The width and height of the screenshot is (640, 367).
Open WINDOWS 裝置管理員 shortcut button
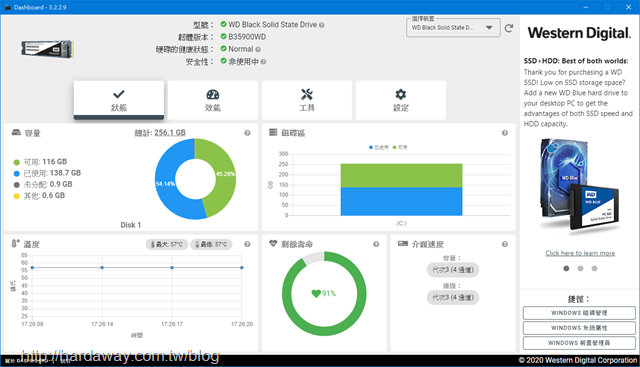(579, 343)
